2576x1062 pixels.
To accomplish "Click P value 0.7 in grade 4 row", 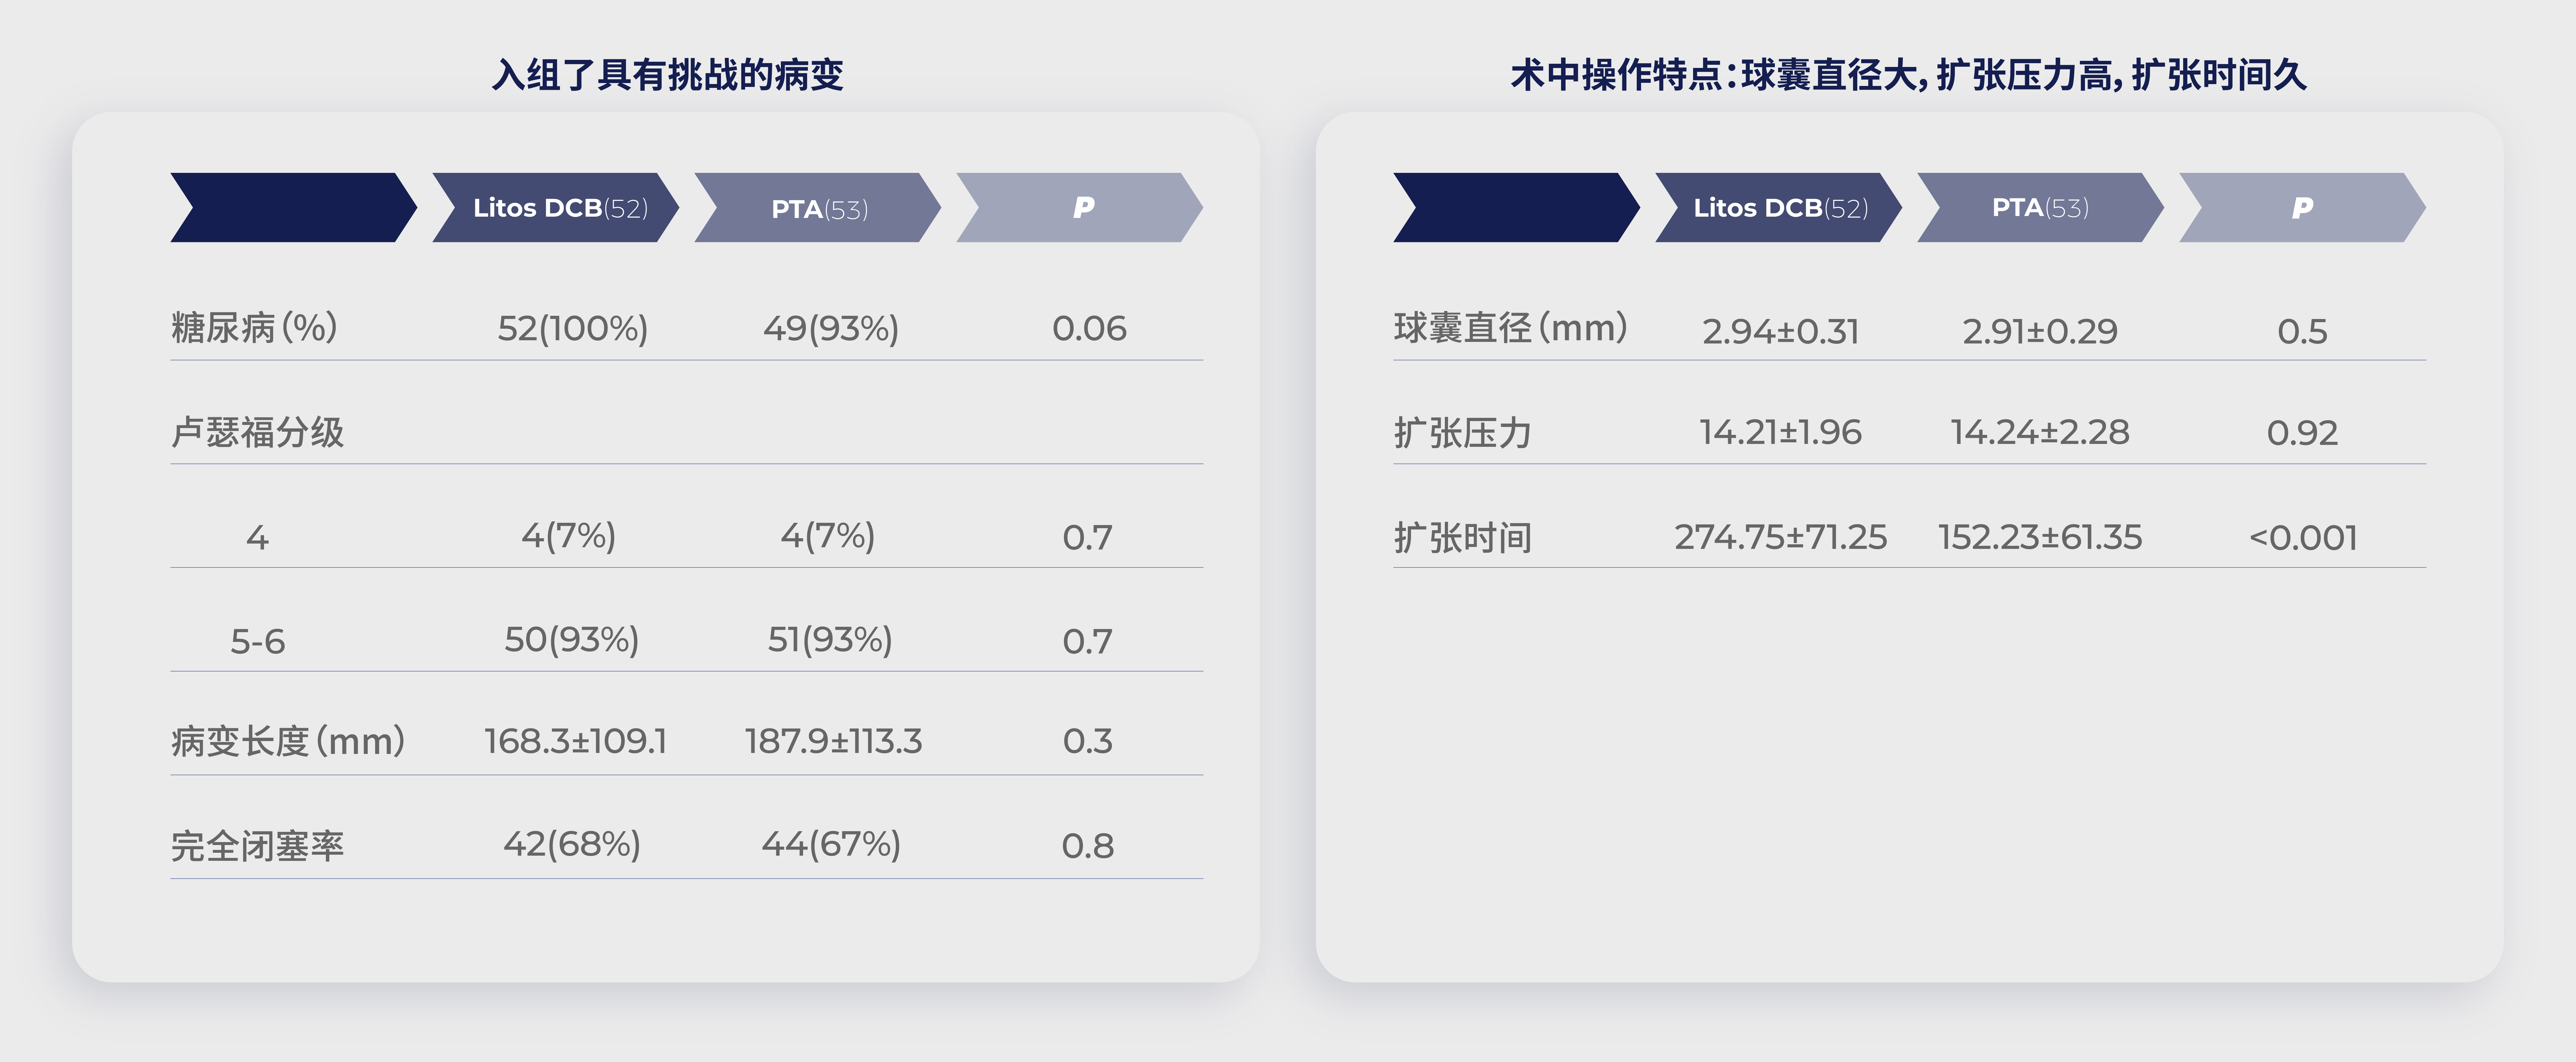I will [x=1087, y=538].
